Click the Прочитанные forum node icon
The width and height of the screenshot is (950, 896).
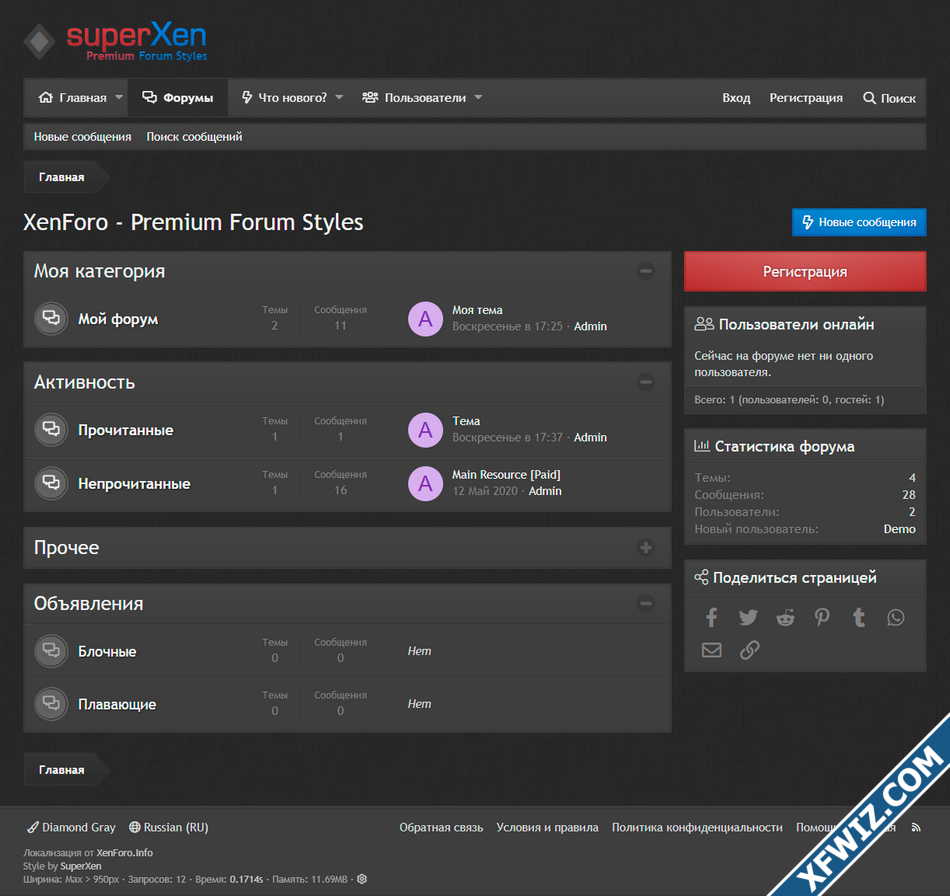click(x=51, y=430)
